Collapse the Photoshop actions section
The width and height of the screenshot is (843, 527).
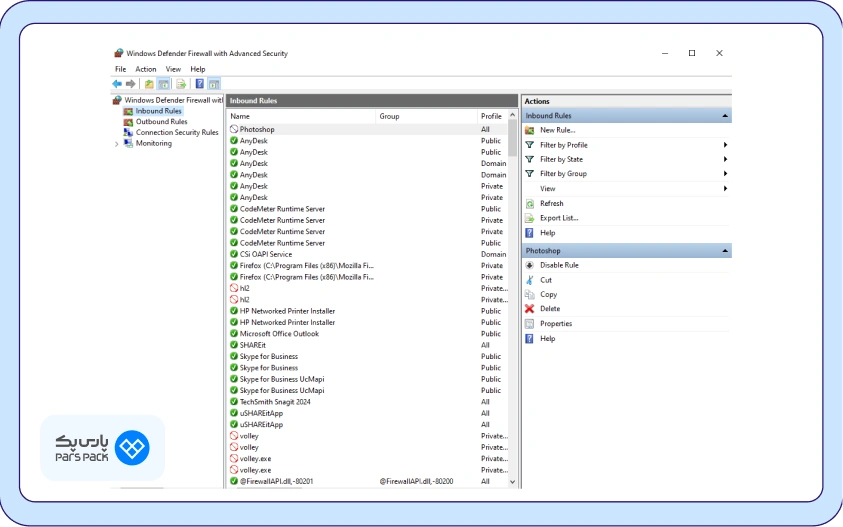[725, 251]
